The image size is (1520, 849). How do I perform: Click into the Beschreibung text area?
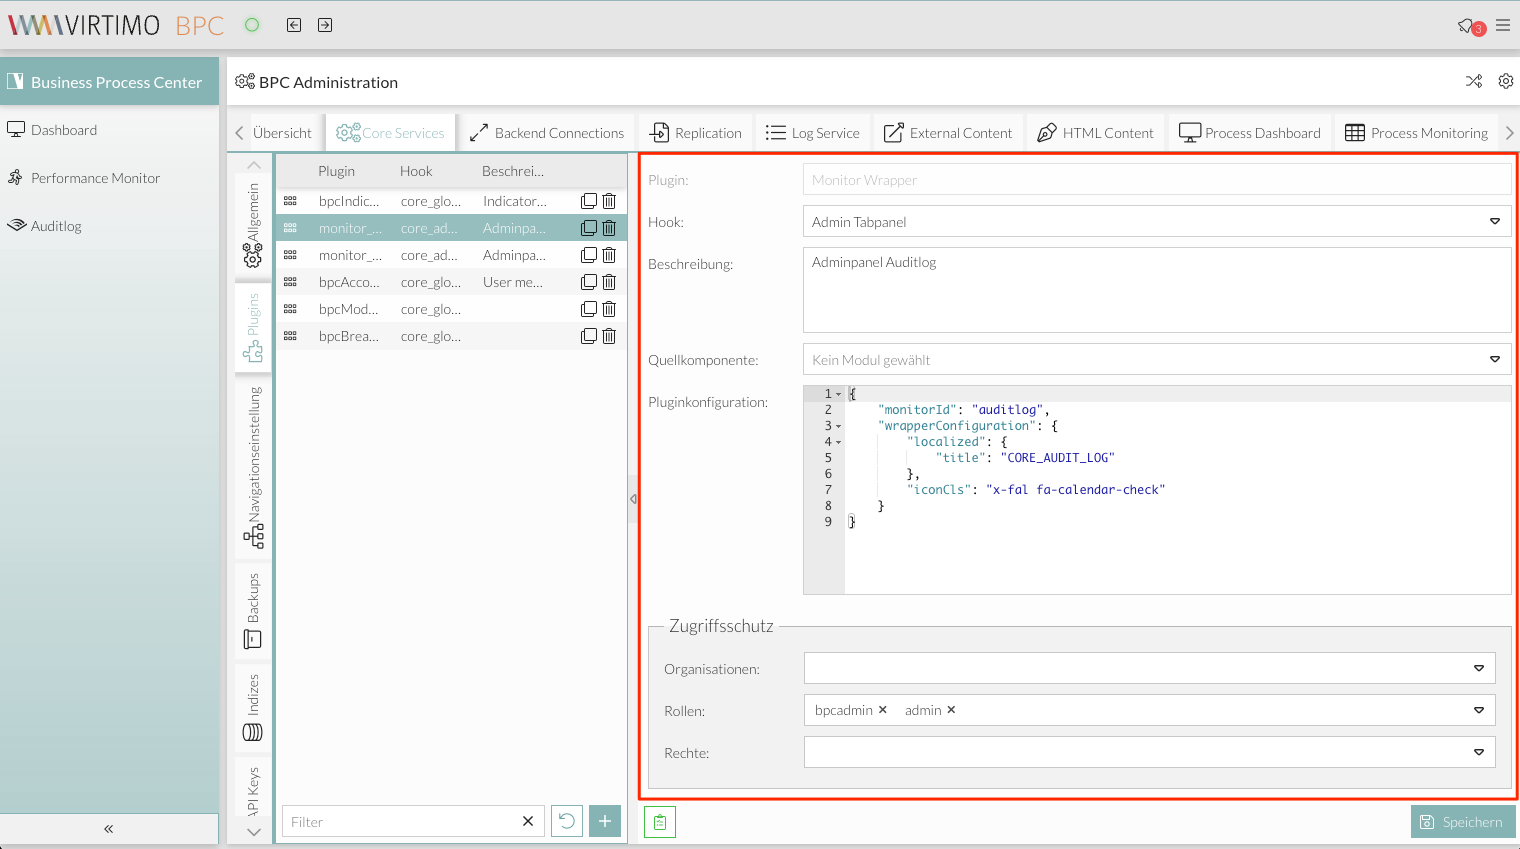coord(1156,290)
